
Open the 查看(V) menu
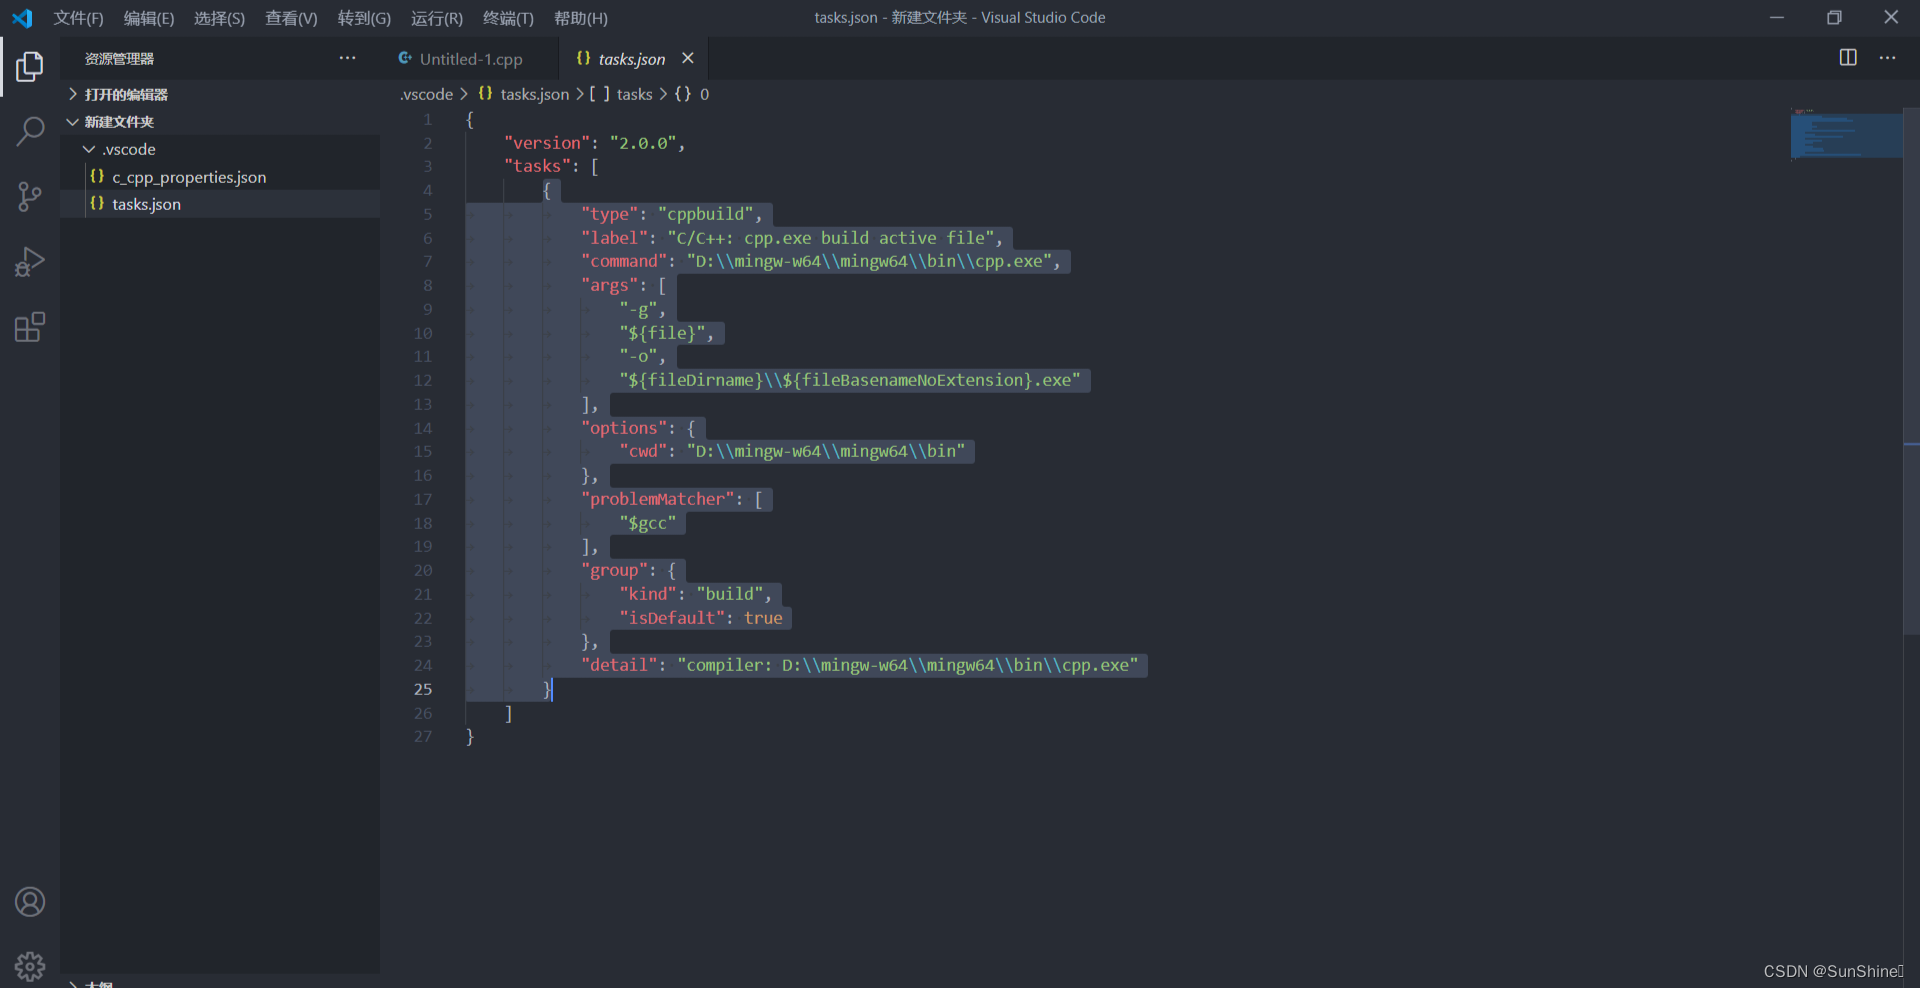pos(291,18)
